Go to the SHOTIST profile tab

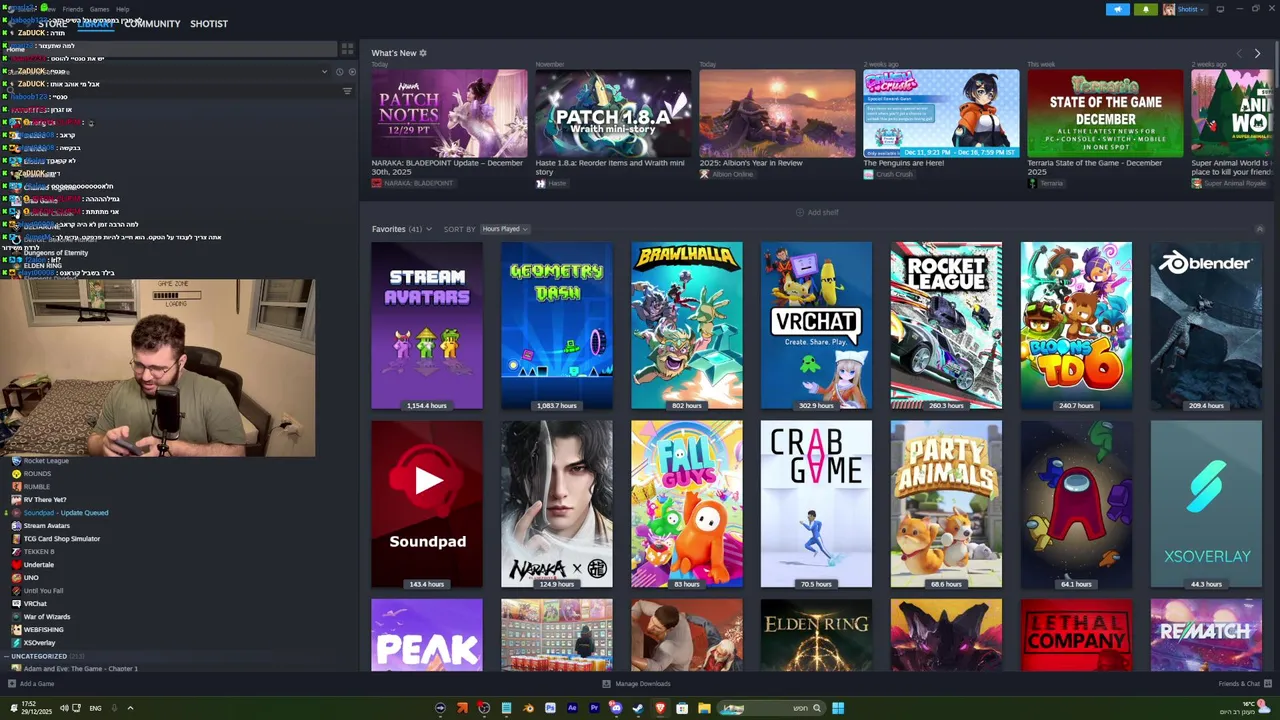(209, 24)
